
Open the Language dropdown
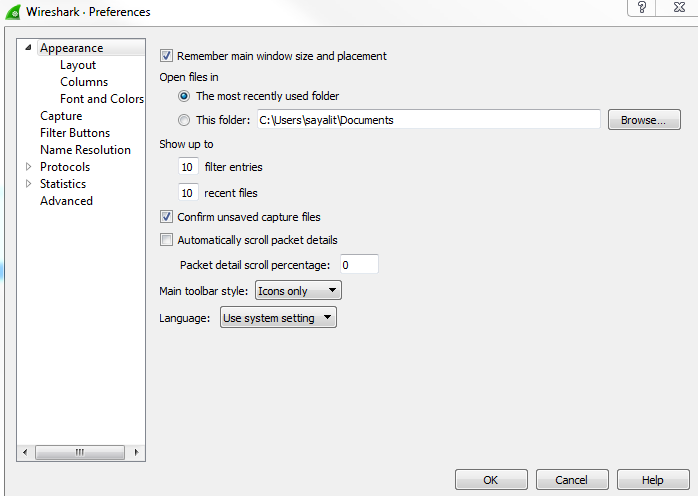click(x=278, y=318)
